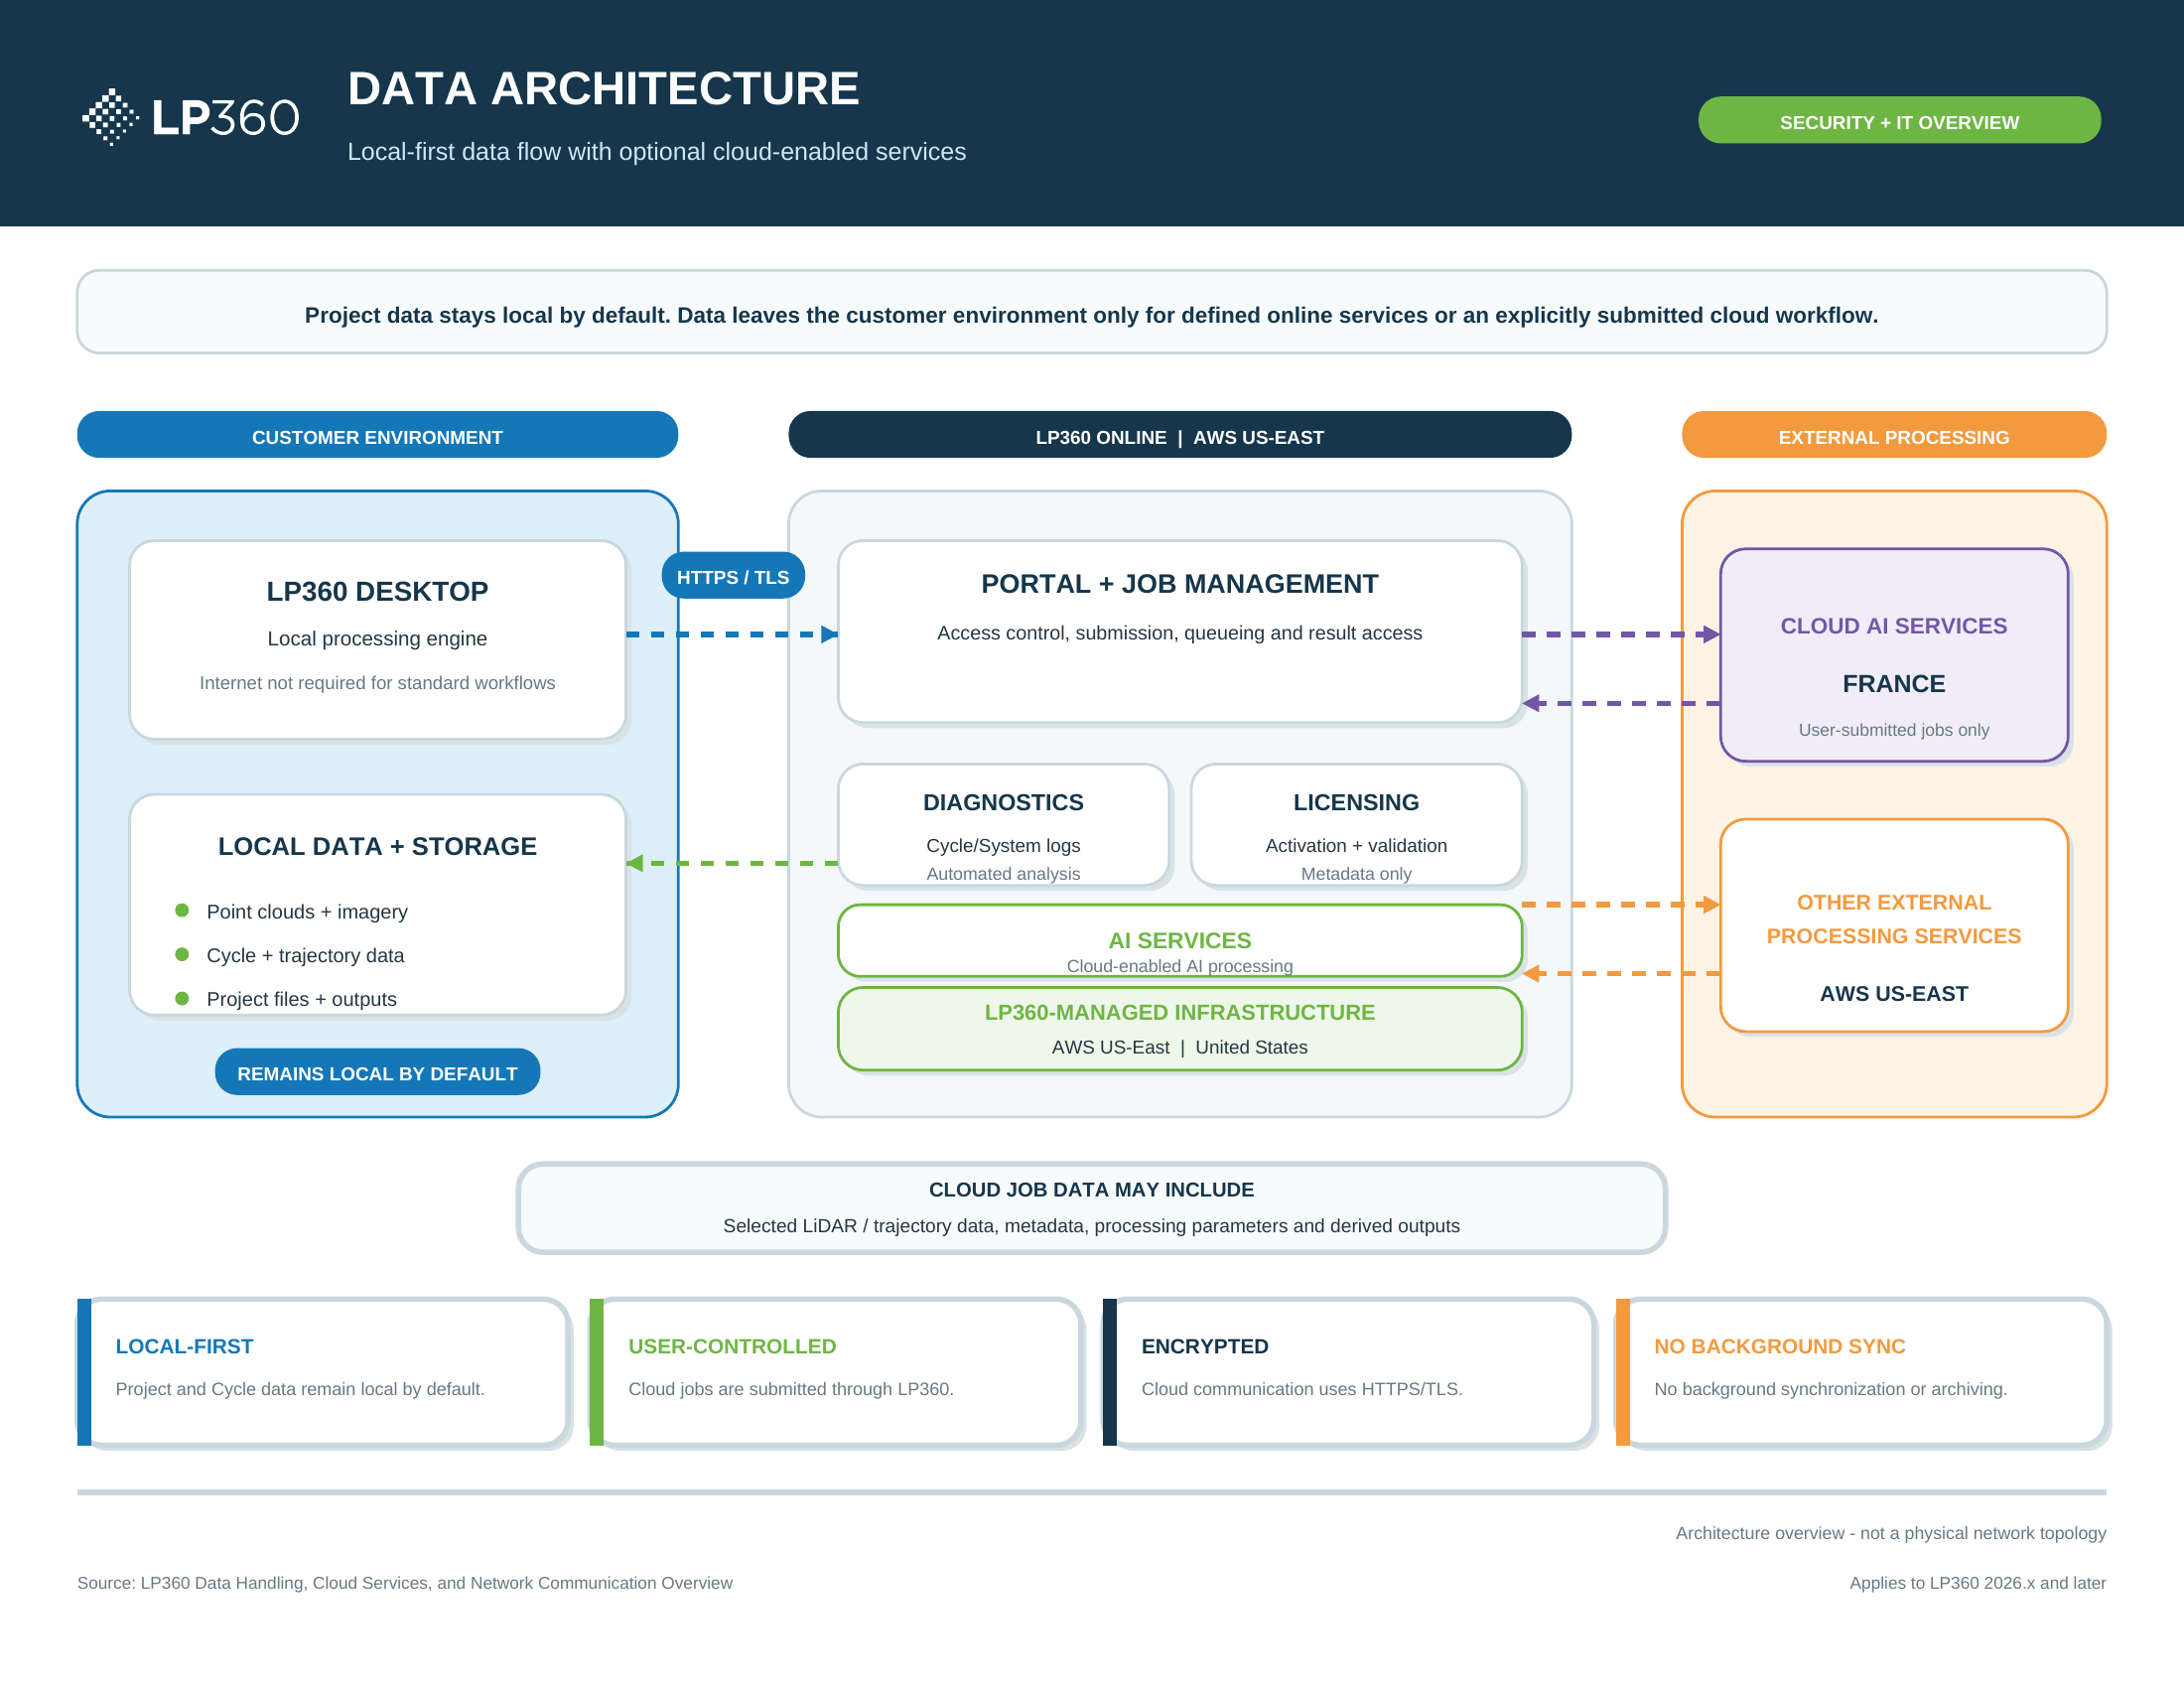Select the USER-CONTROLLED card title
The height and width of the screenshot is (1688, 2184).
pos(732,1346)
